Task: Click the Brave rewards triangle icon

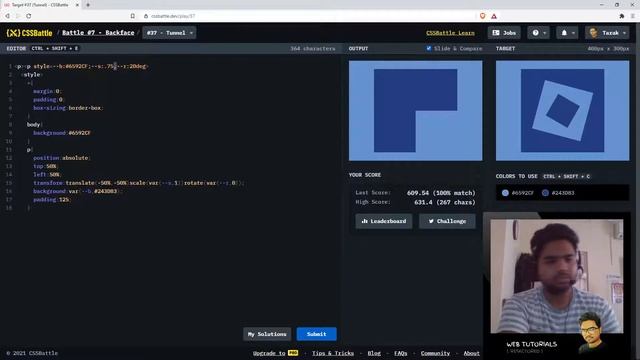Action: coord(494,16)
